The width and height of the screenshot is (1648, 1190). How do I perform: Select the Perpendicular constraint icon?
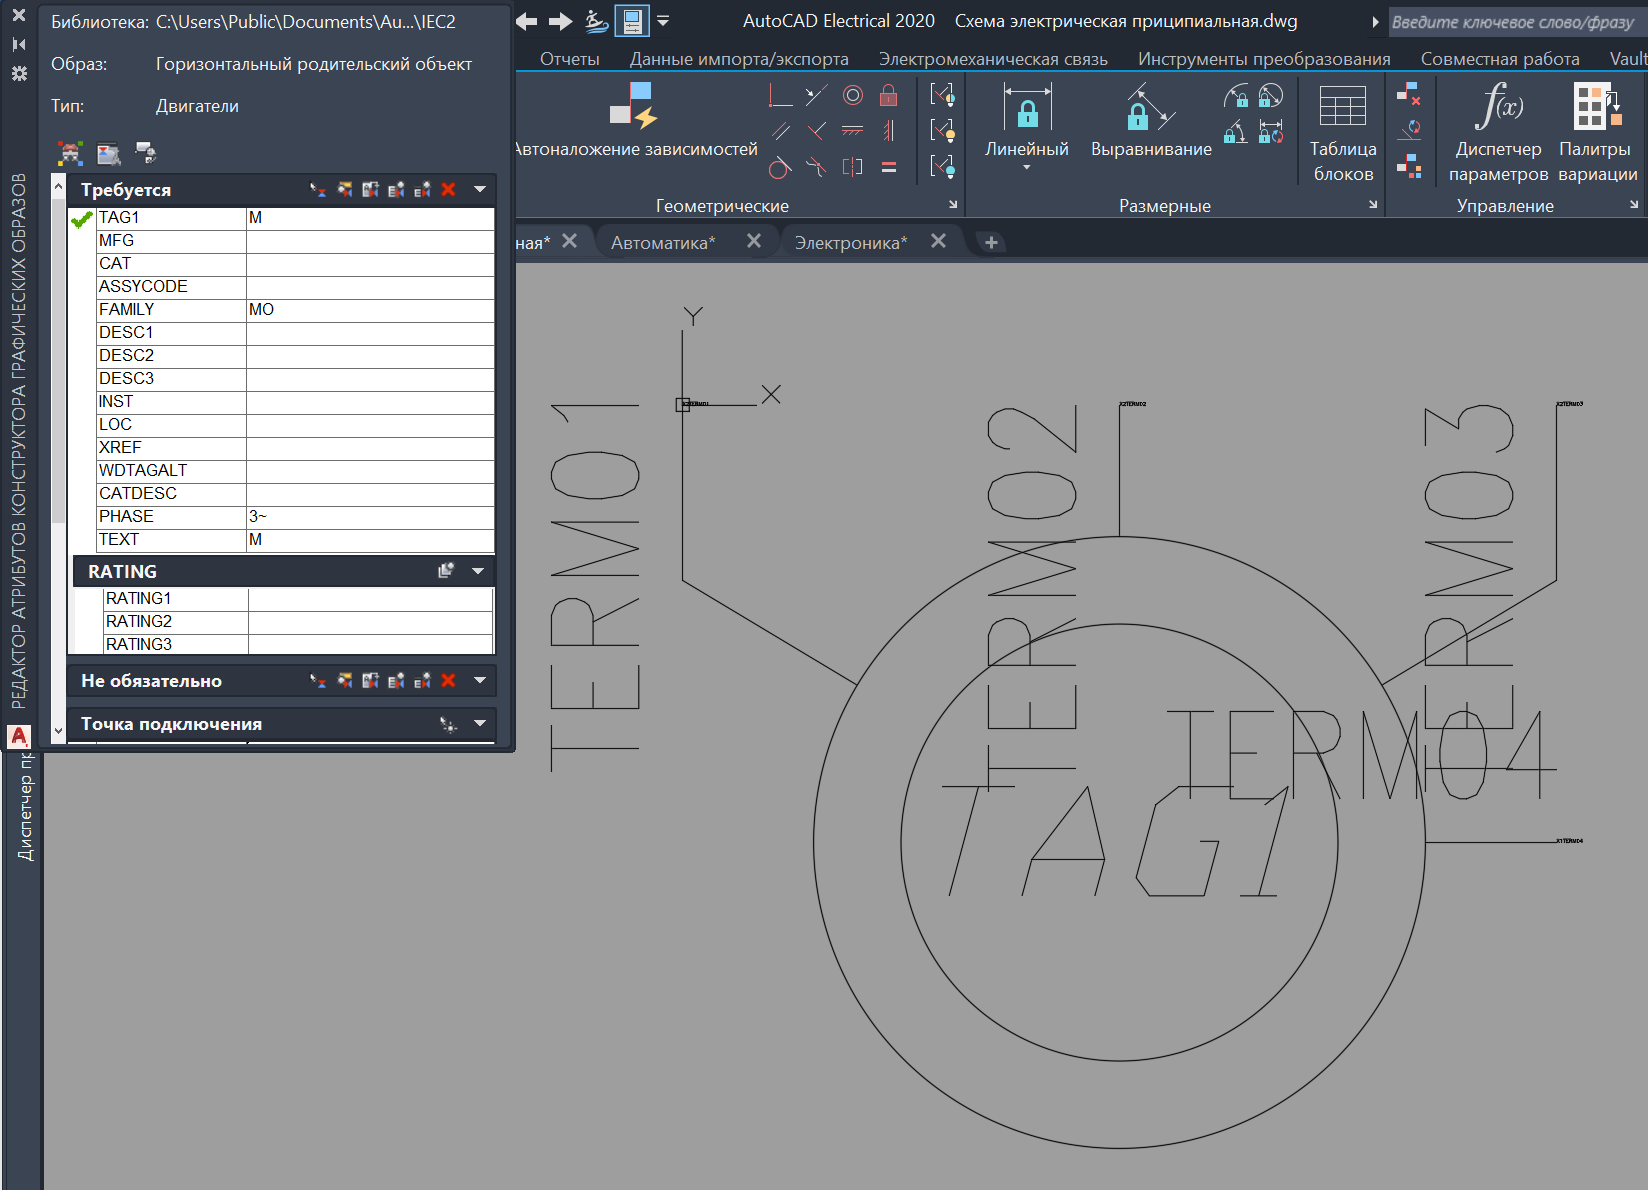817,131
